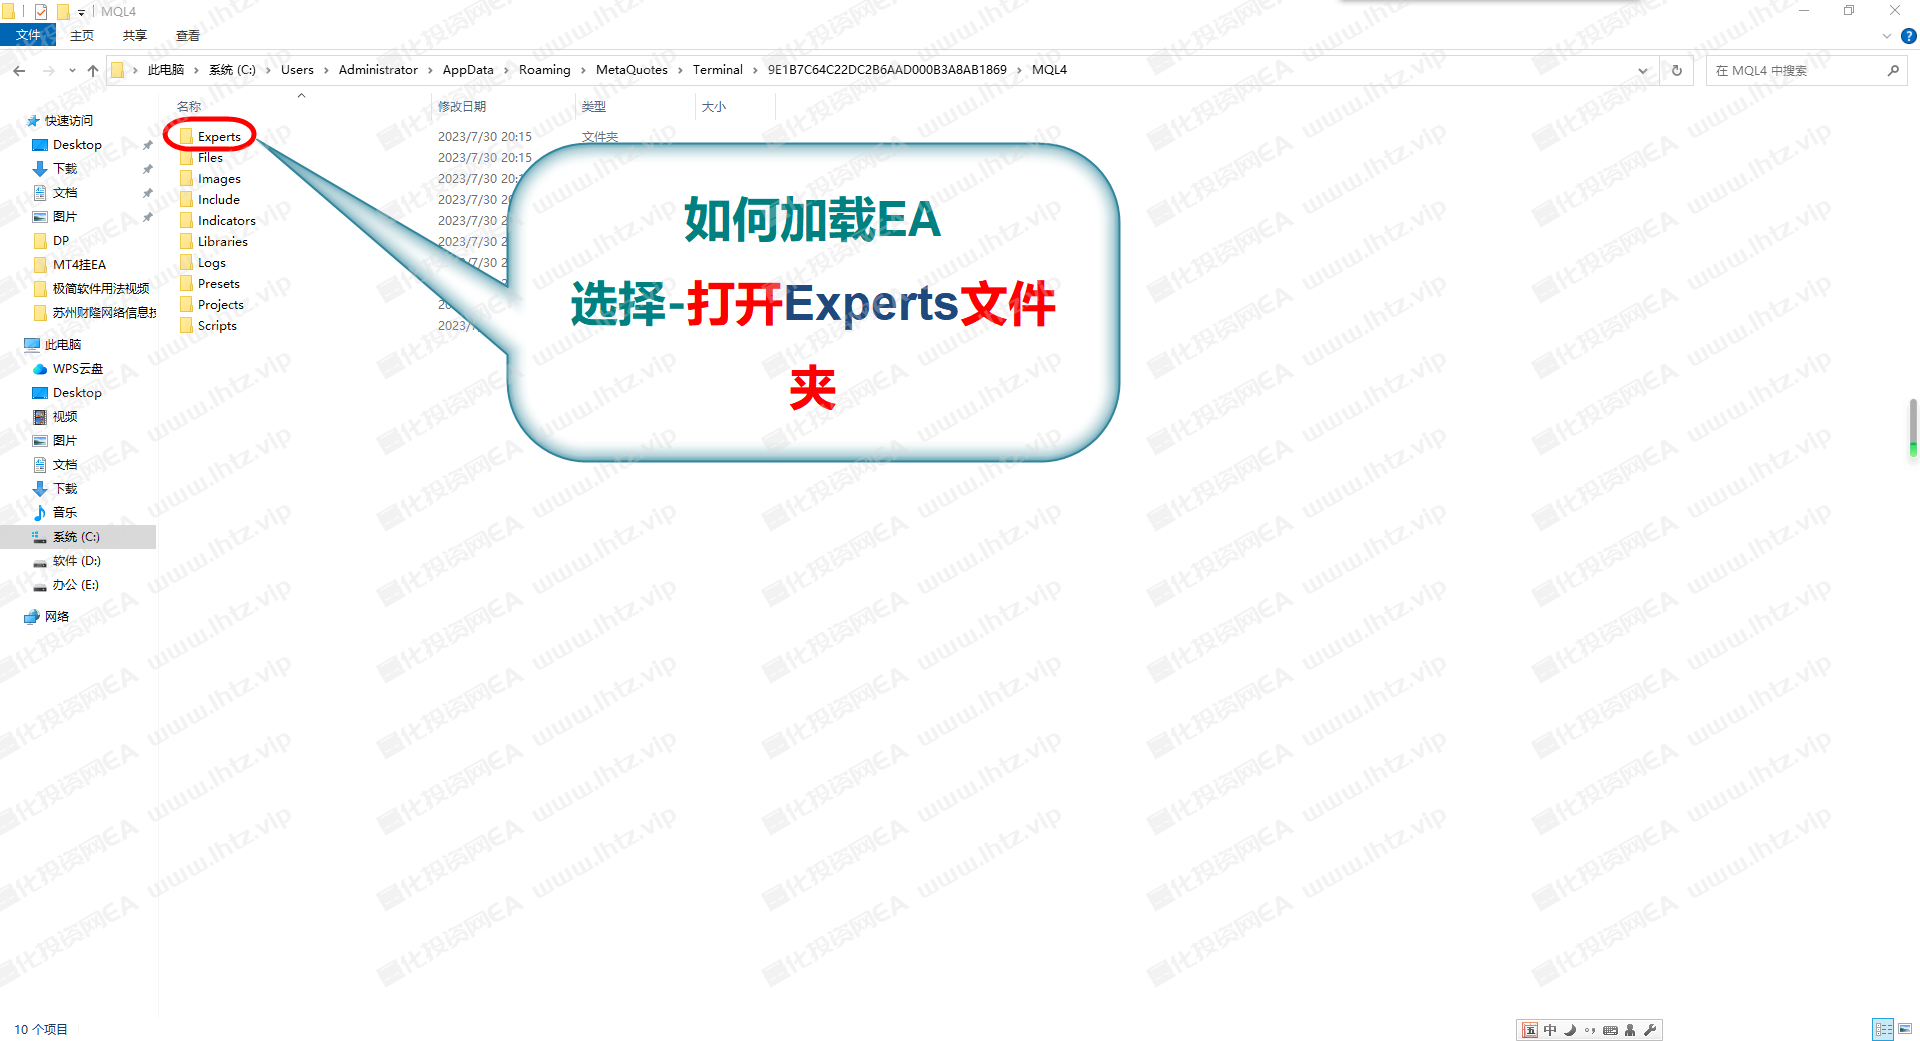Open the recent locations dropdown arrow
Screen dimensions: 1920x1041
[x=72, y=70]
